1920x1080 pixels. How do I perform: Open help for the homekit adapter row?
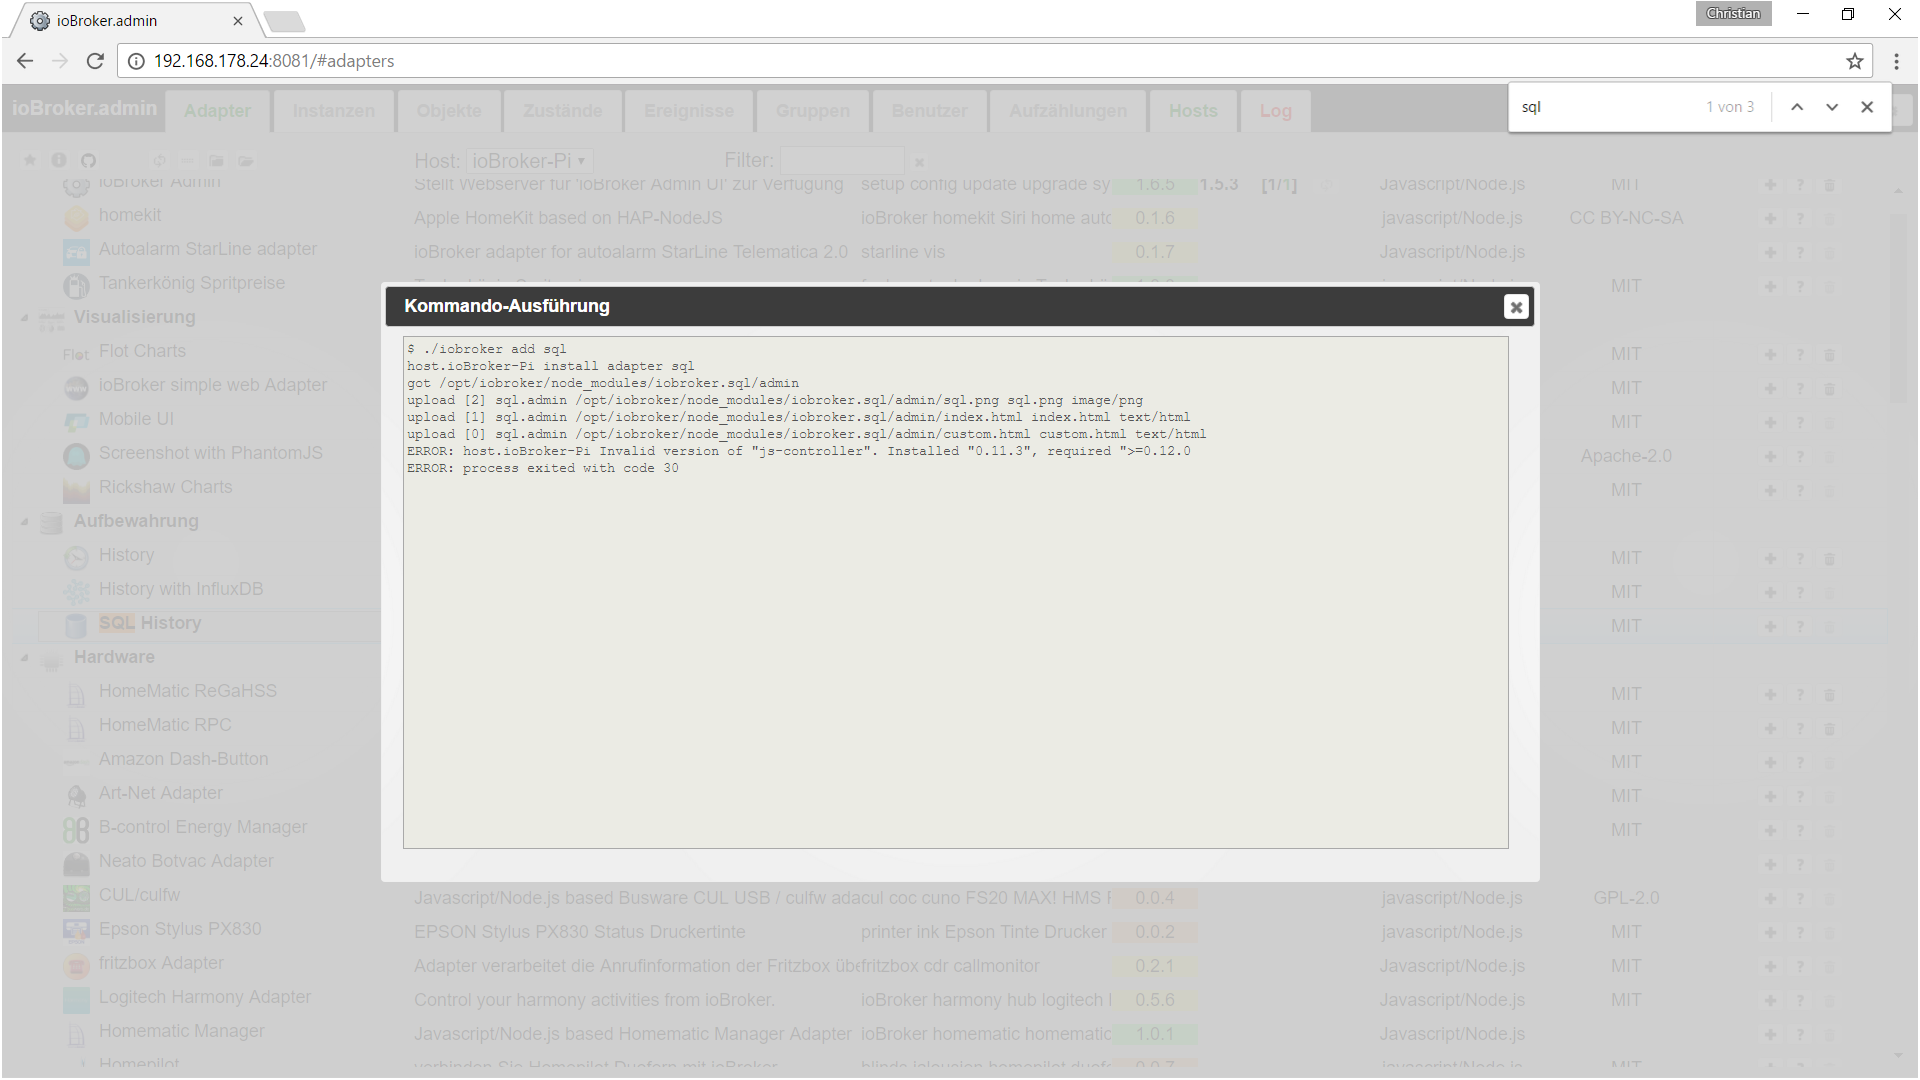coord(1800,219)
